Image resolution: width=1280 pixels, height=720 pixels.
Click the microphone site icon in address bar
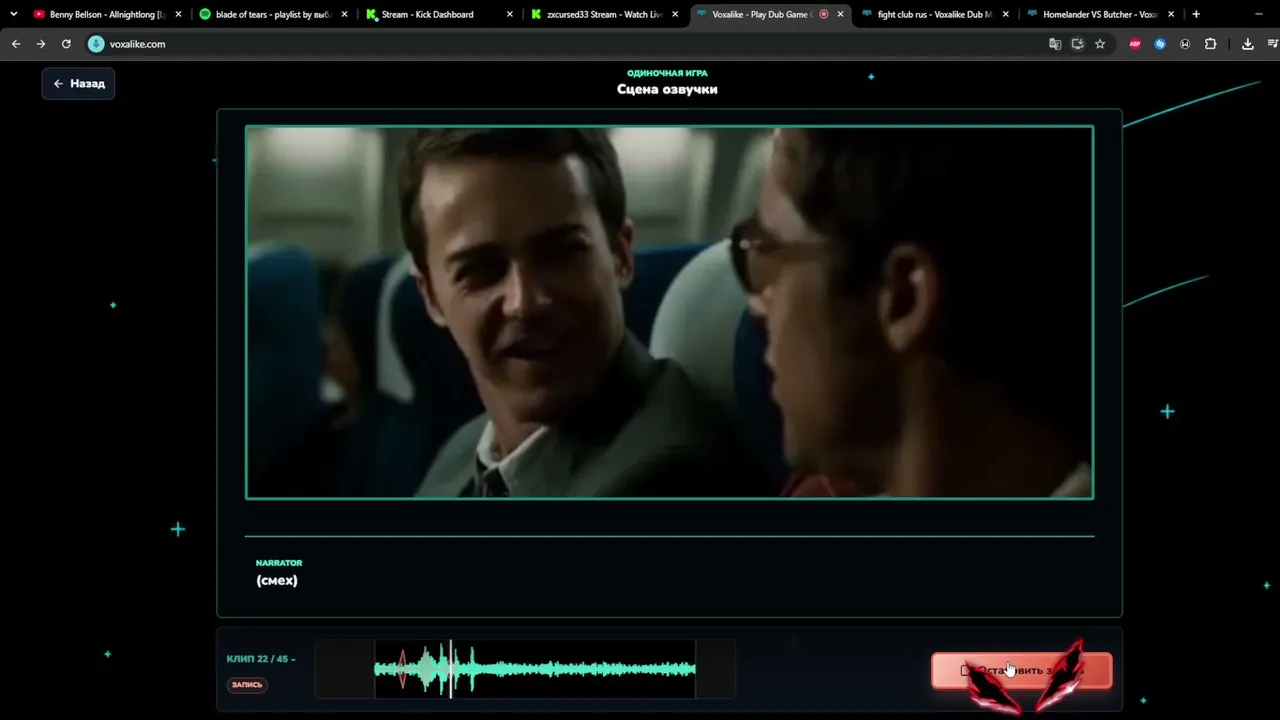(96, 44)
